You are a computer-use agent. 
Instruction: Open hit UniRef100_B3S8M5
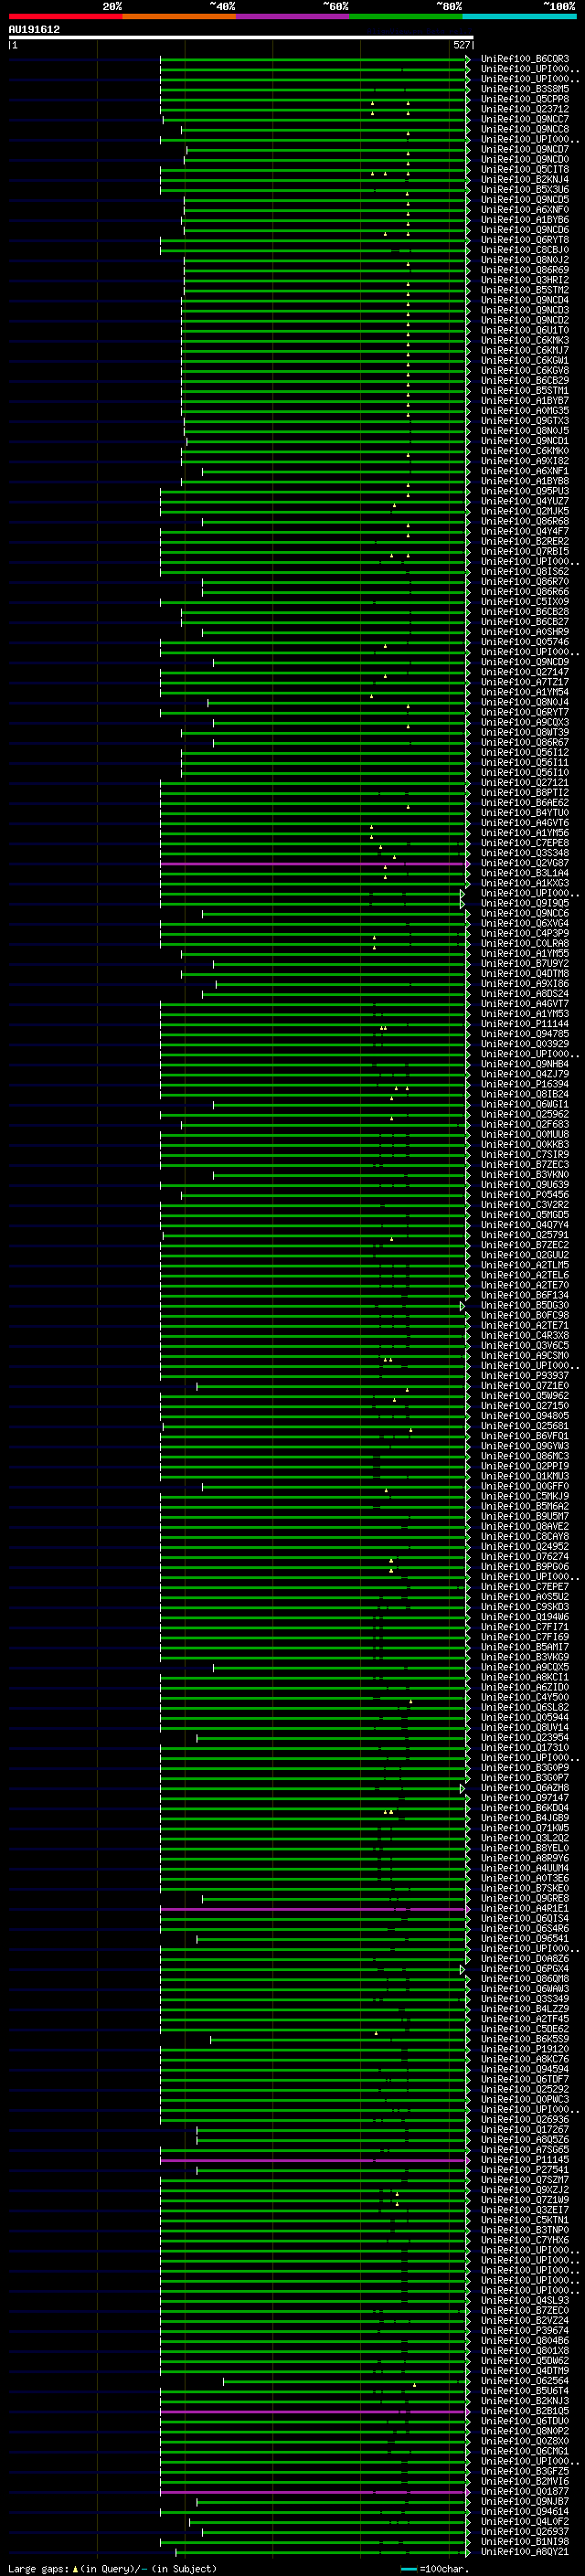525,89
